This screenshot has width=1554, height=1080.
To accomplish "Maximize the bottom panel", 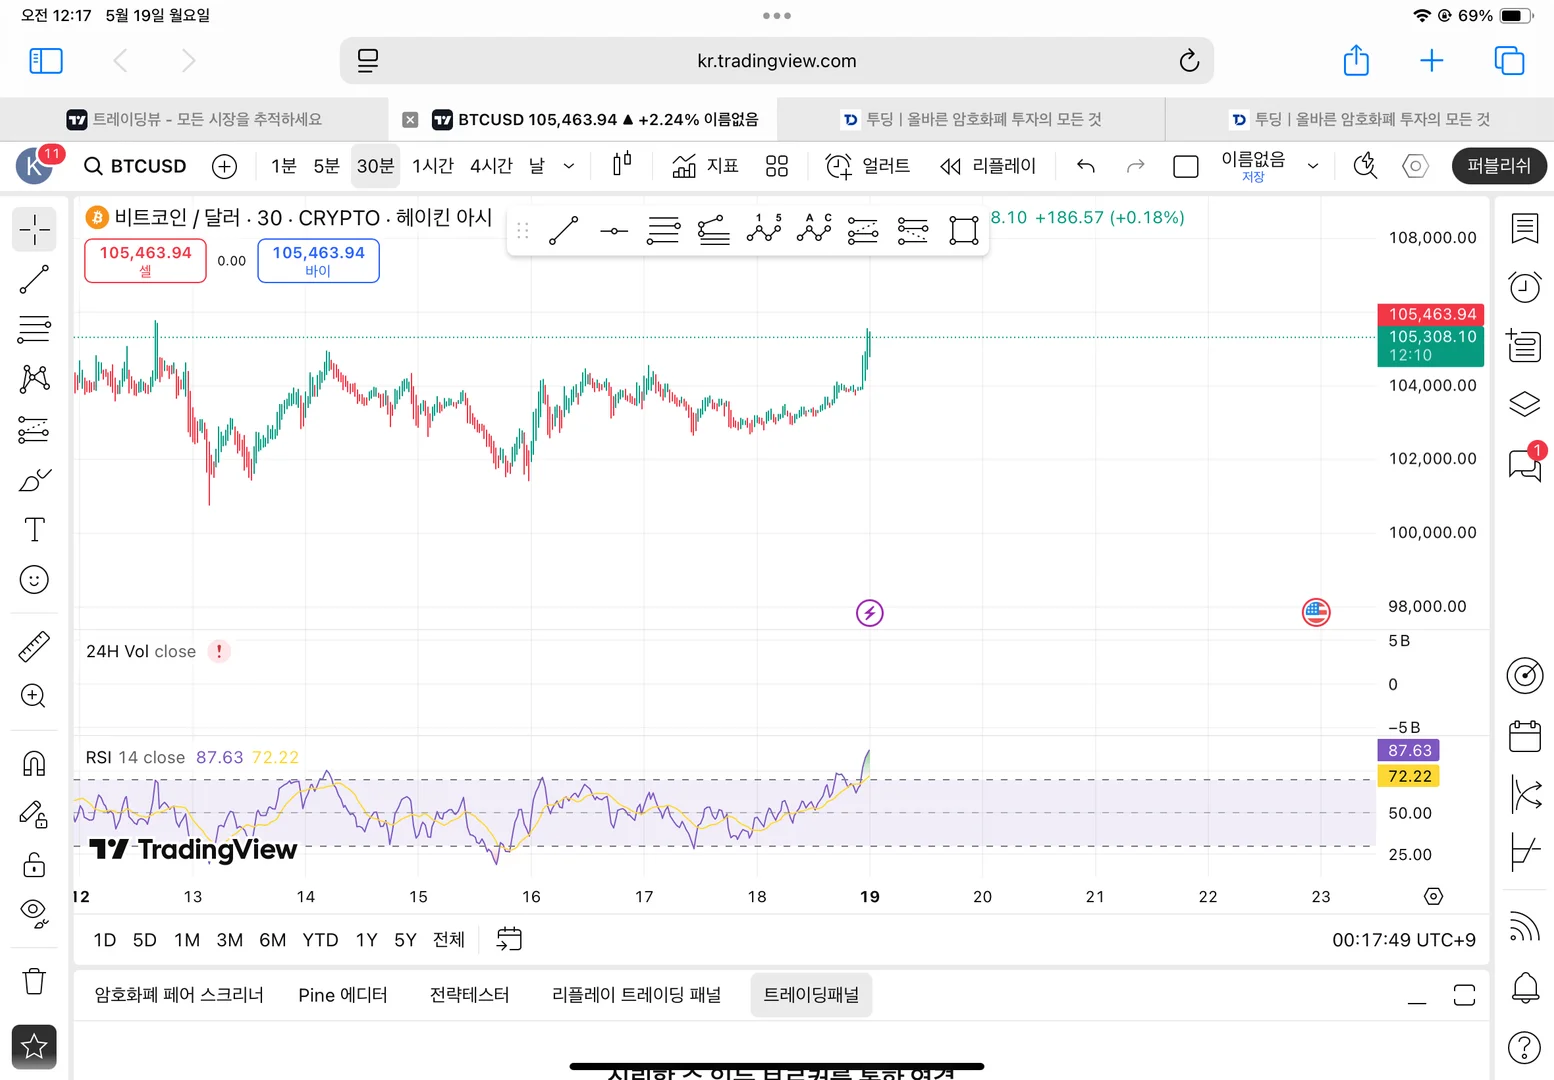I will click(1464, 996).
